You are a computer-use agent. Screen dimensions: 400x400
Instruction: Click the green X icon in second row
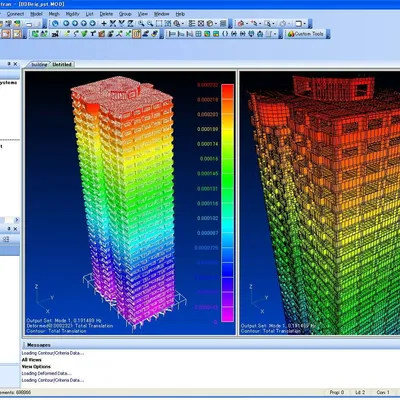[x=128, y=34]
